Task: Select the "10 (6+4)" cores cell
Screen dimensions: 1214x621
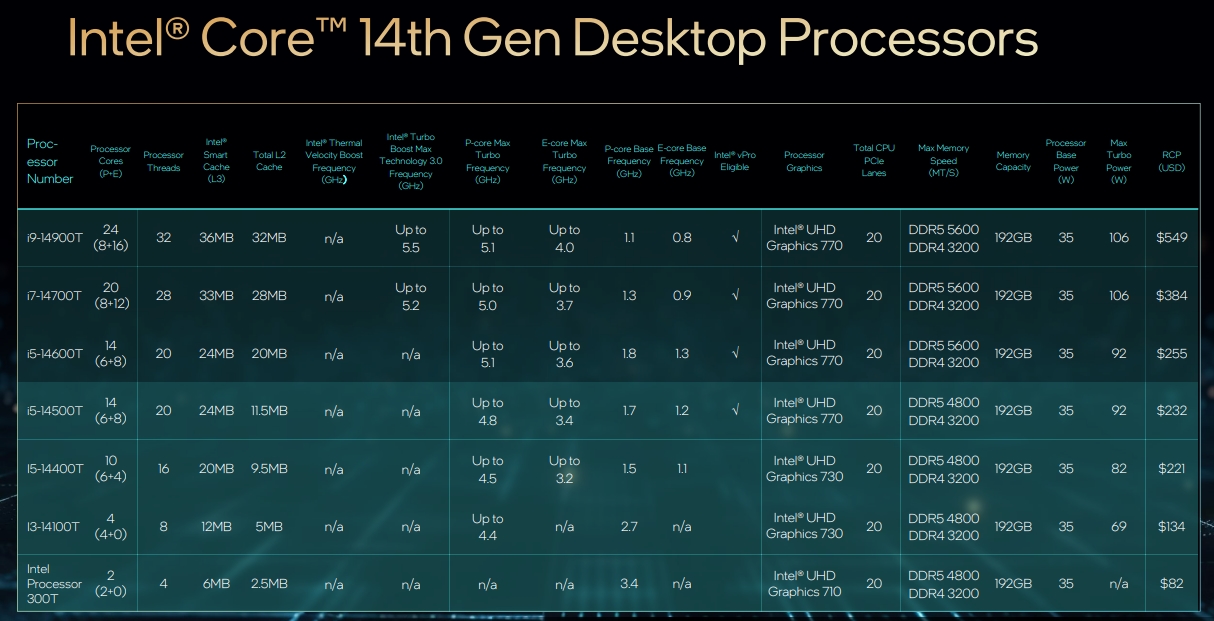Action: tap(110, 469)
